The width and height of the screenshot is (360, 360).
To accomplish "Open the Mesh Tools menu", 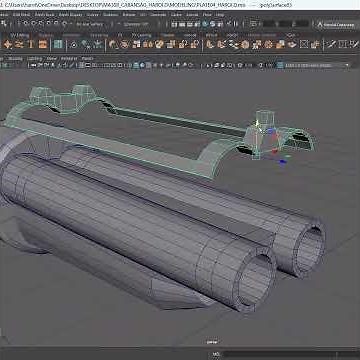I will [x=44, y=14].
